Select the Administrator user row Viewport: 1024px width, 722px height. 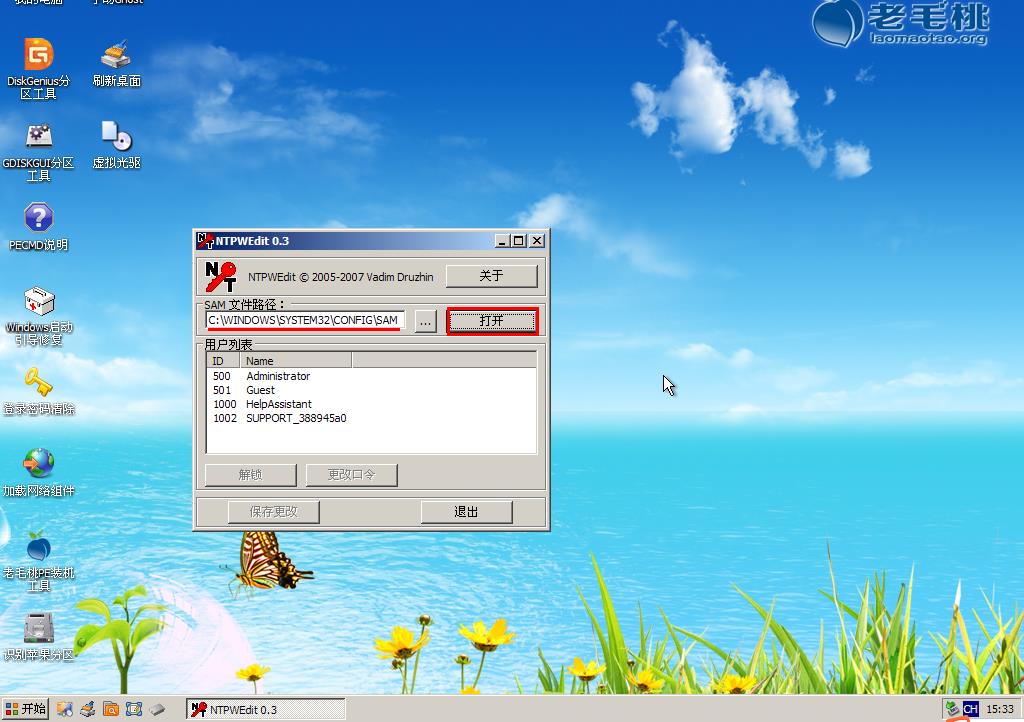pos(371,376)
